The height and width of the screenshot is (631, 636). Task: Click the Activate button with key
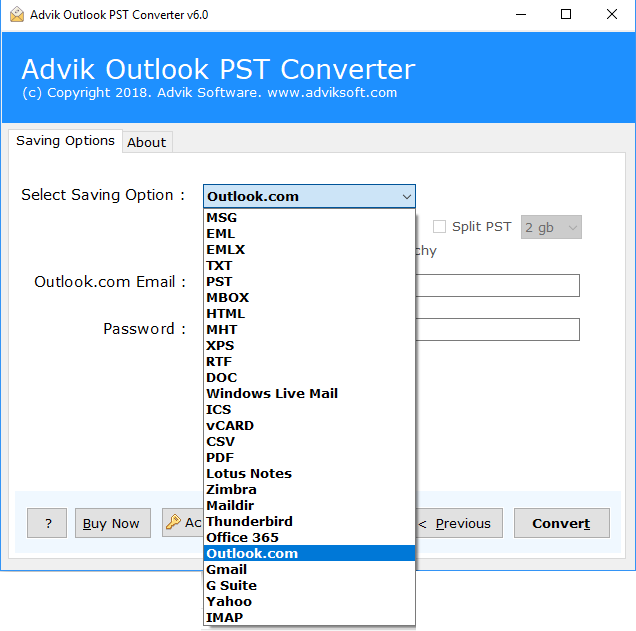pos(183,523)
